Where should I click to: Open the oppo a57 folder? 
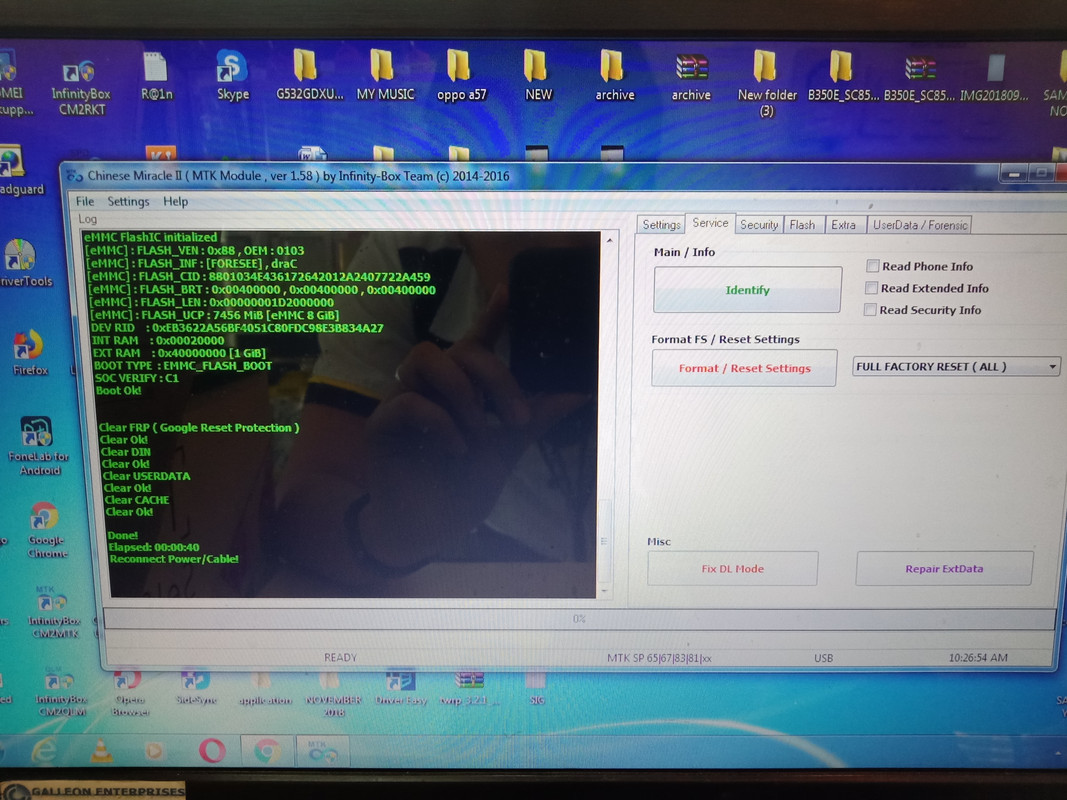(x=461, y=75)
